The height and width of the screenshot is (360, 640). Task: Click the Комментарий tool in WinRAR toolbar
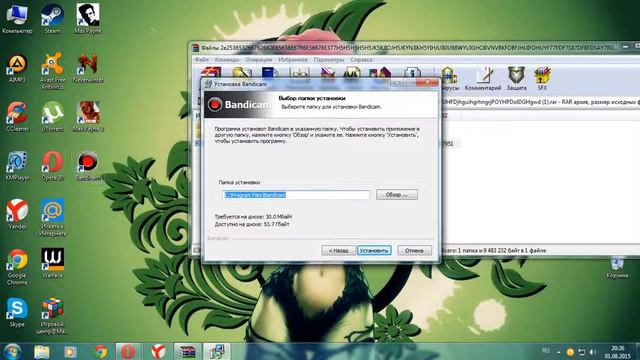pos(483,79)
